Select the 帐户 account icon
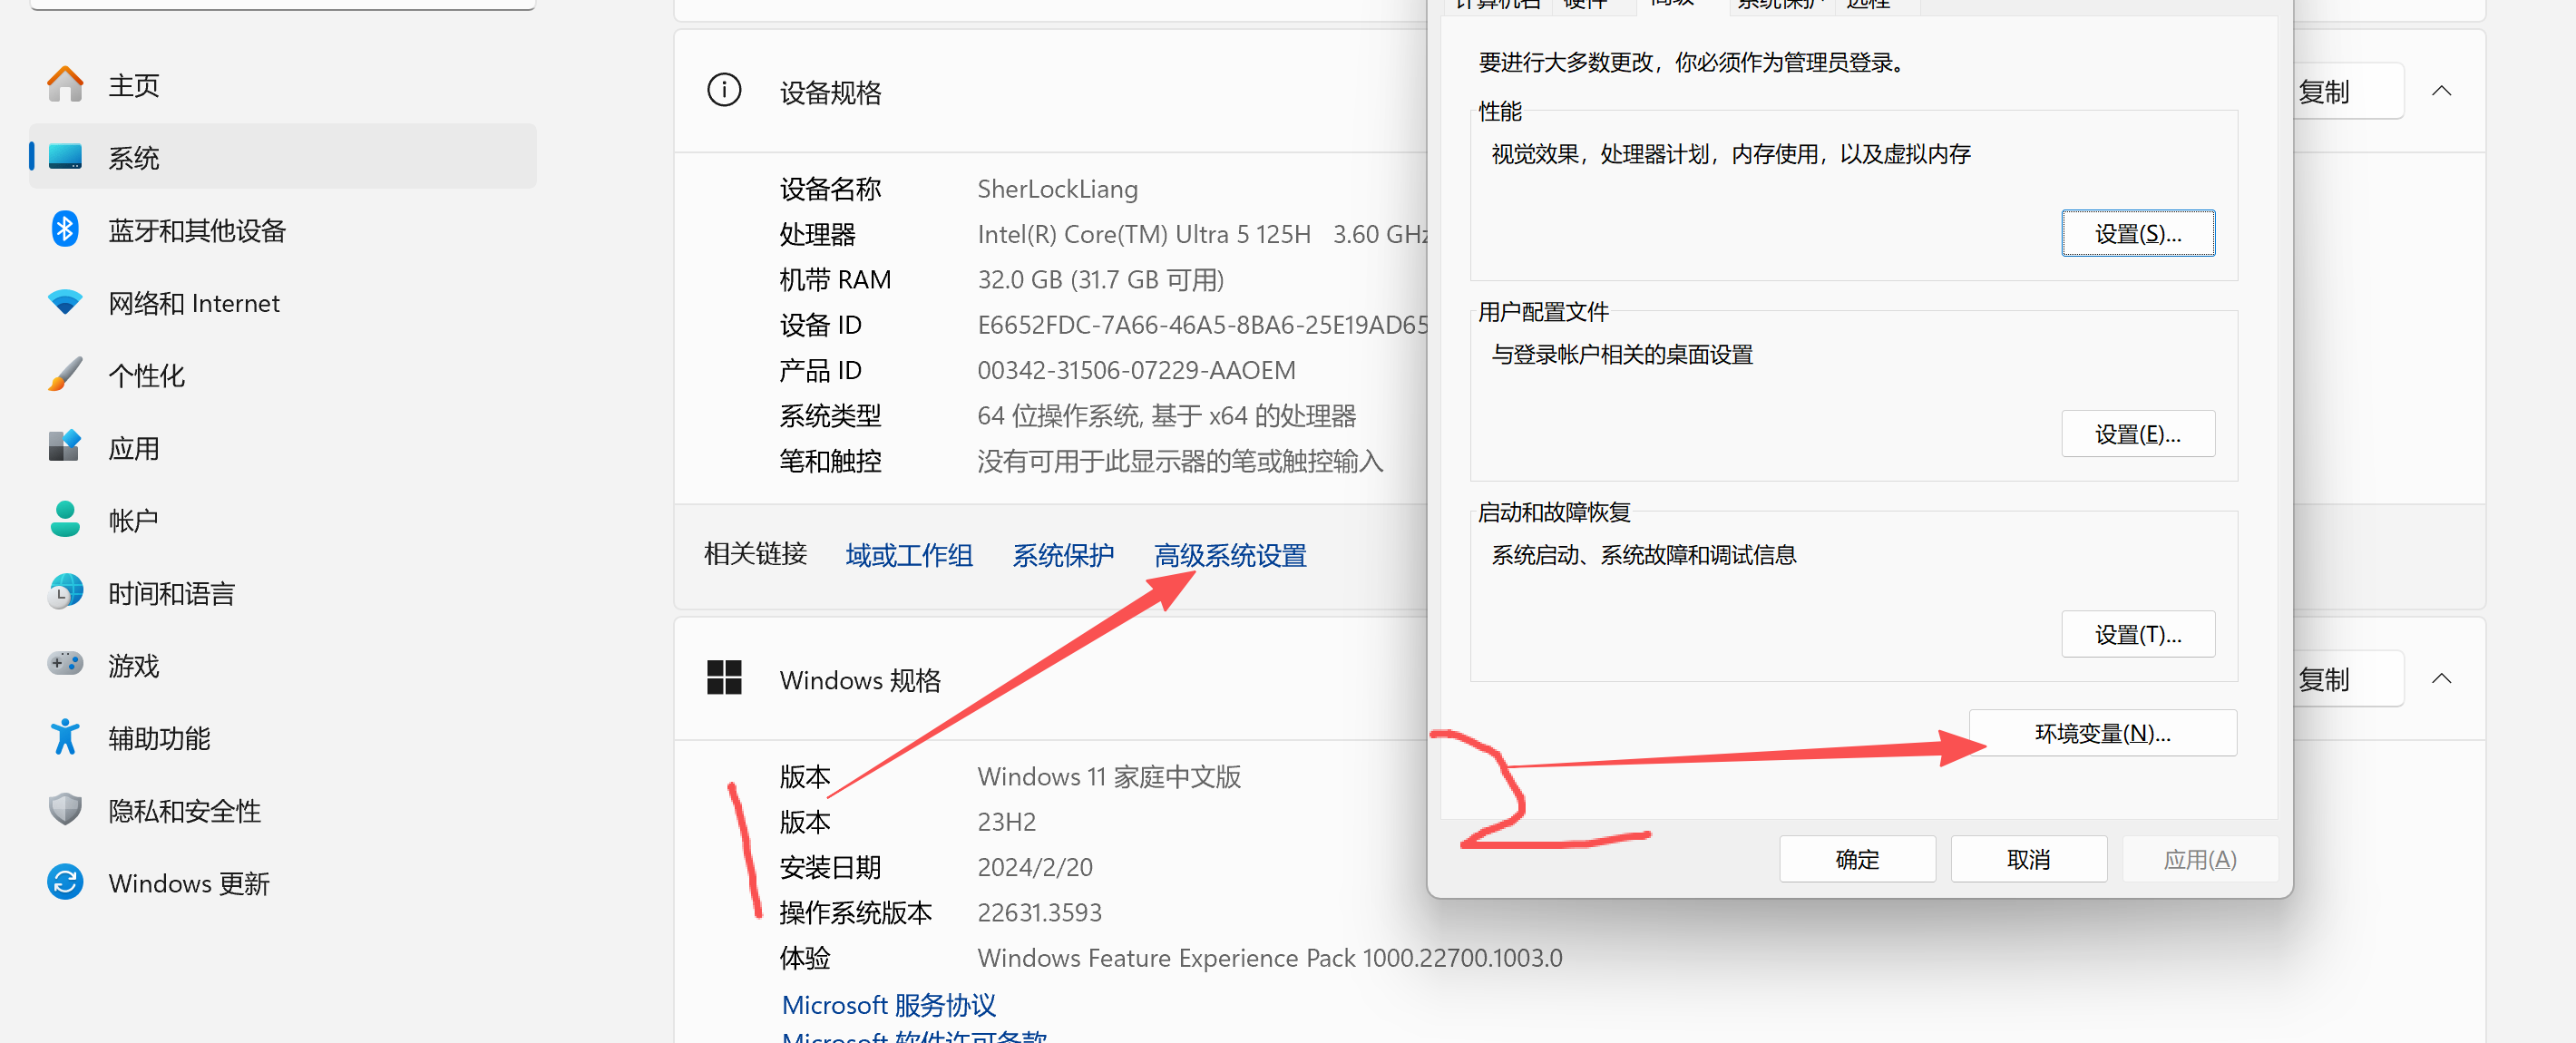Screen dimensions: 2576x1043 [x=65, y=520]
